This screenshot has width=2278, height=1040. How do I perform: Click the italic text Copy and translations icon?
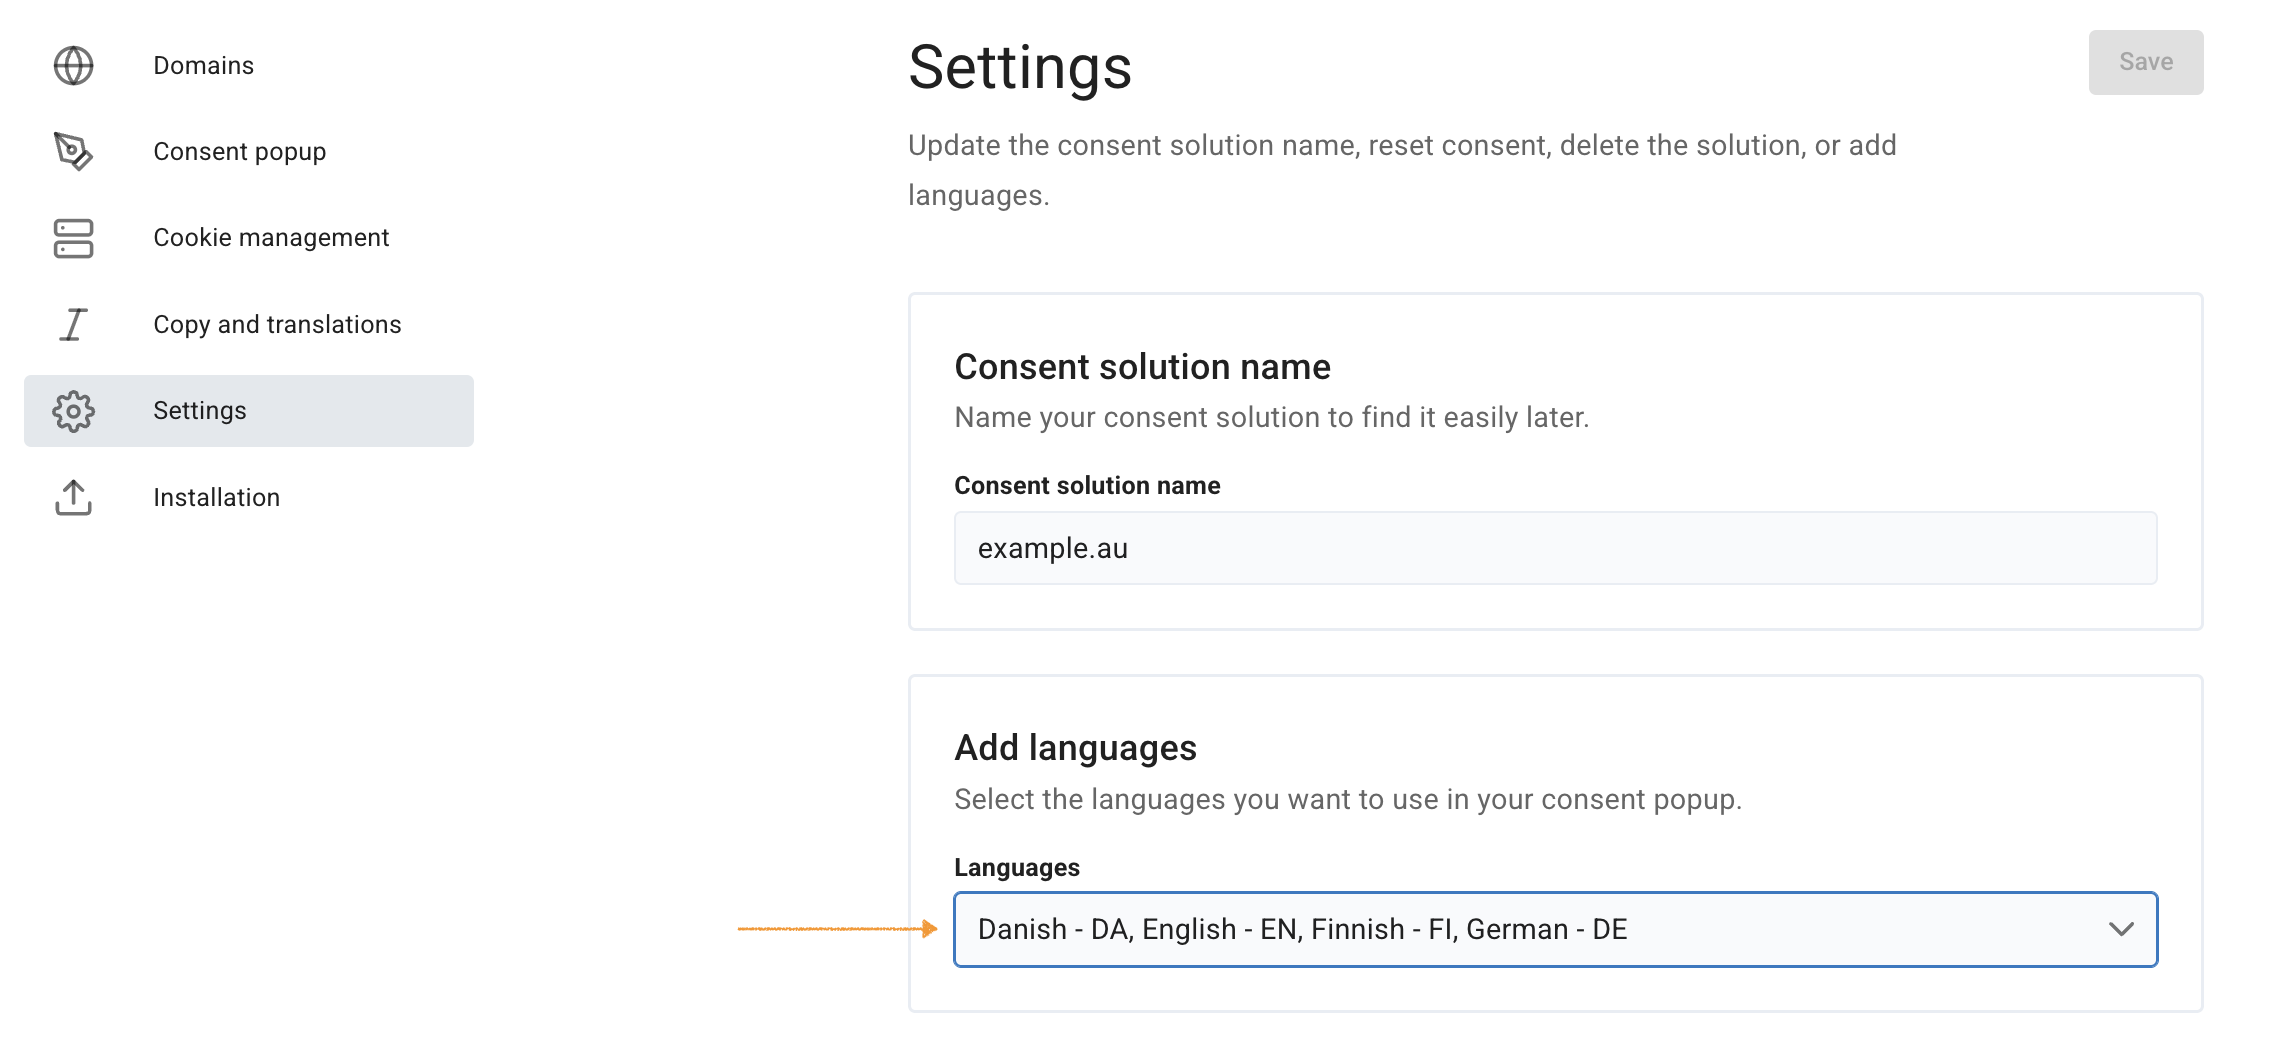73,325
